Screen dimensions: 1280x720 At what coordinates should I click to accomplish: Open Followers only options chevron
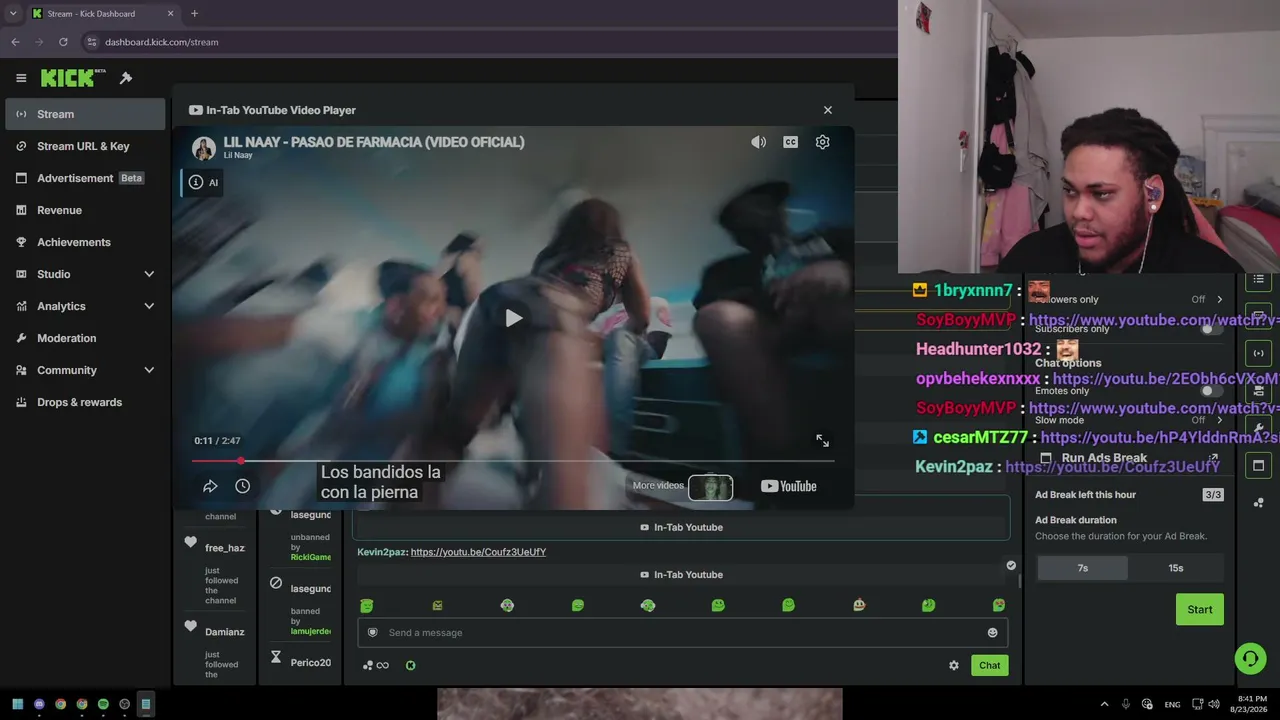(1219, 299)
